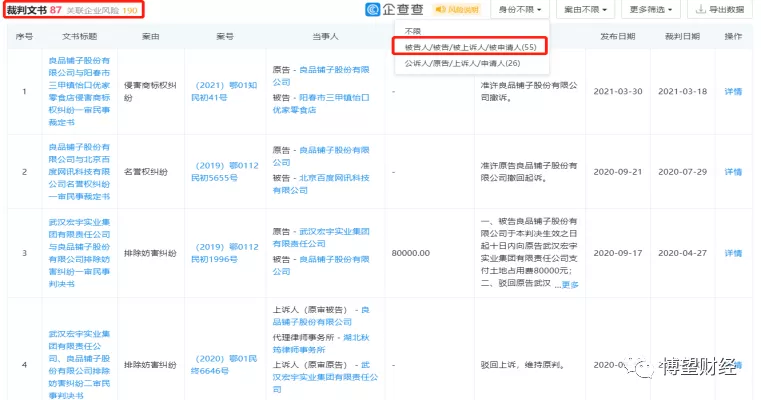761x400 pixels.
Task: Open defendant 阳春市三甲镇怡口优家零食店 link
Action: click(x=321, y=103)
